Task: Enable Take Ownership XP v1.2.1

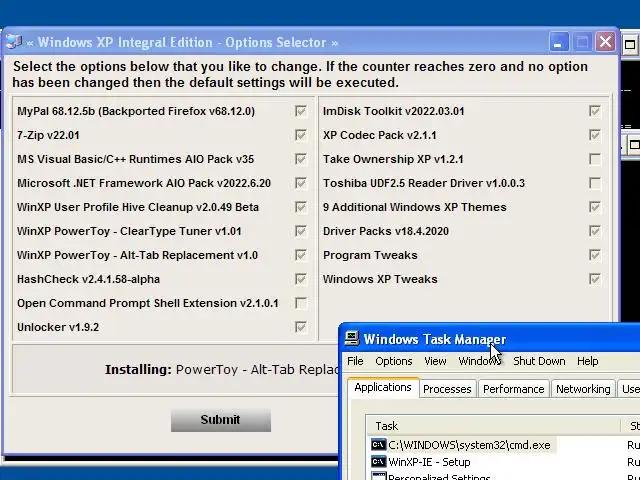Action: point(595,159)
